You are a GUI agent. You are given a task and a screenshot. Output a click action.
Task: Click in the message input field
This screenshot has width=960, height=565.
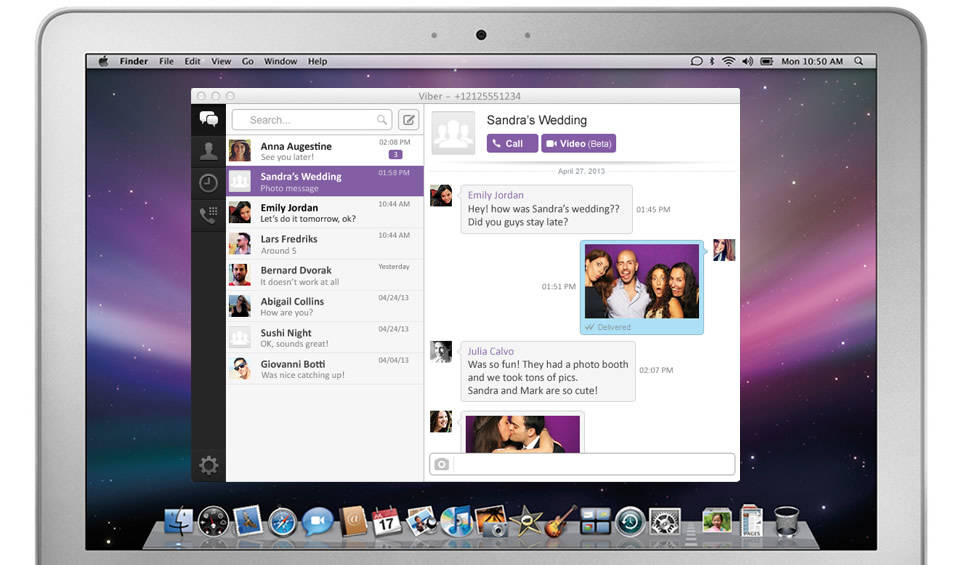[x=593, y=465]
